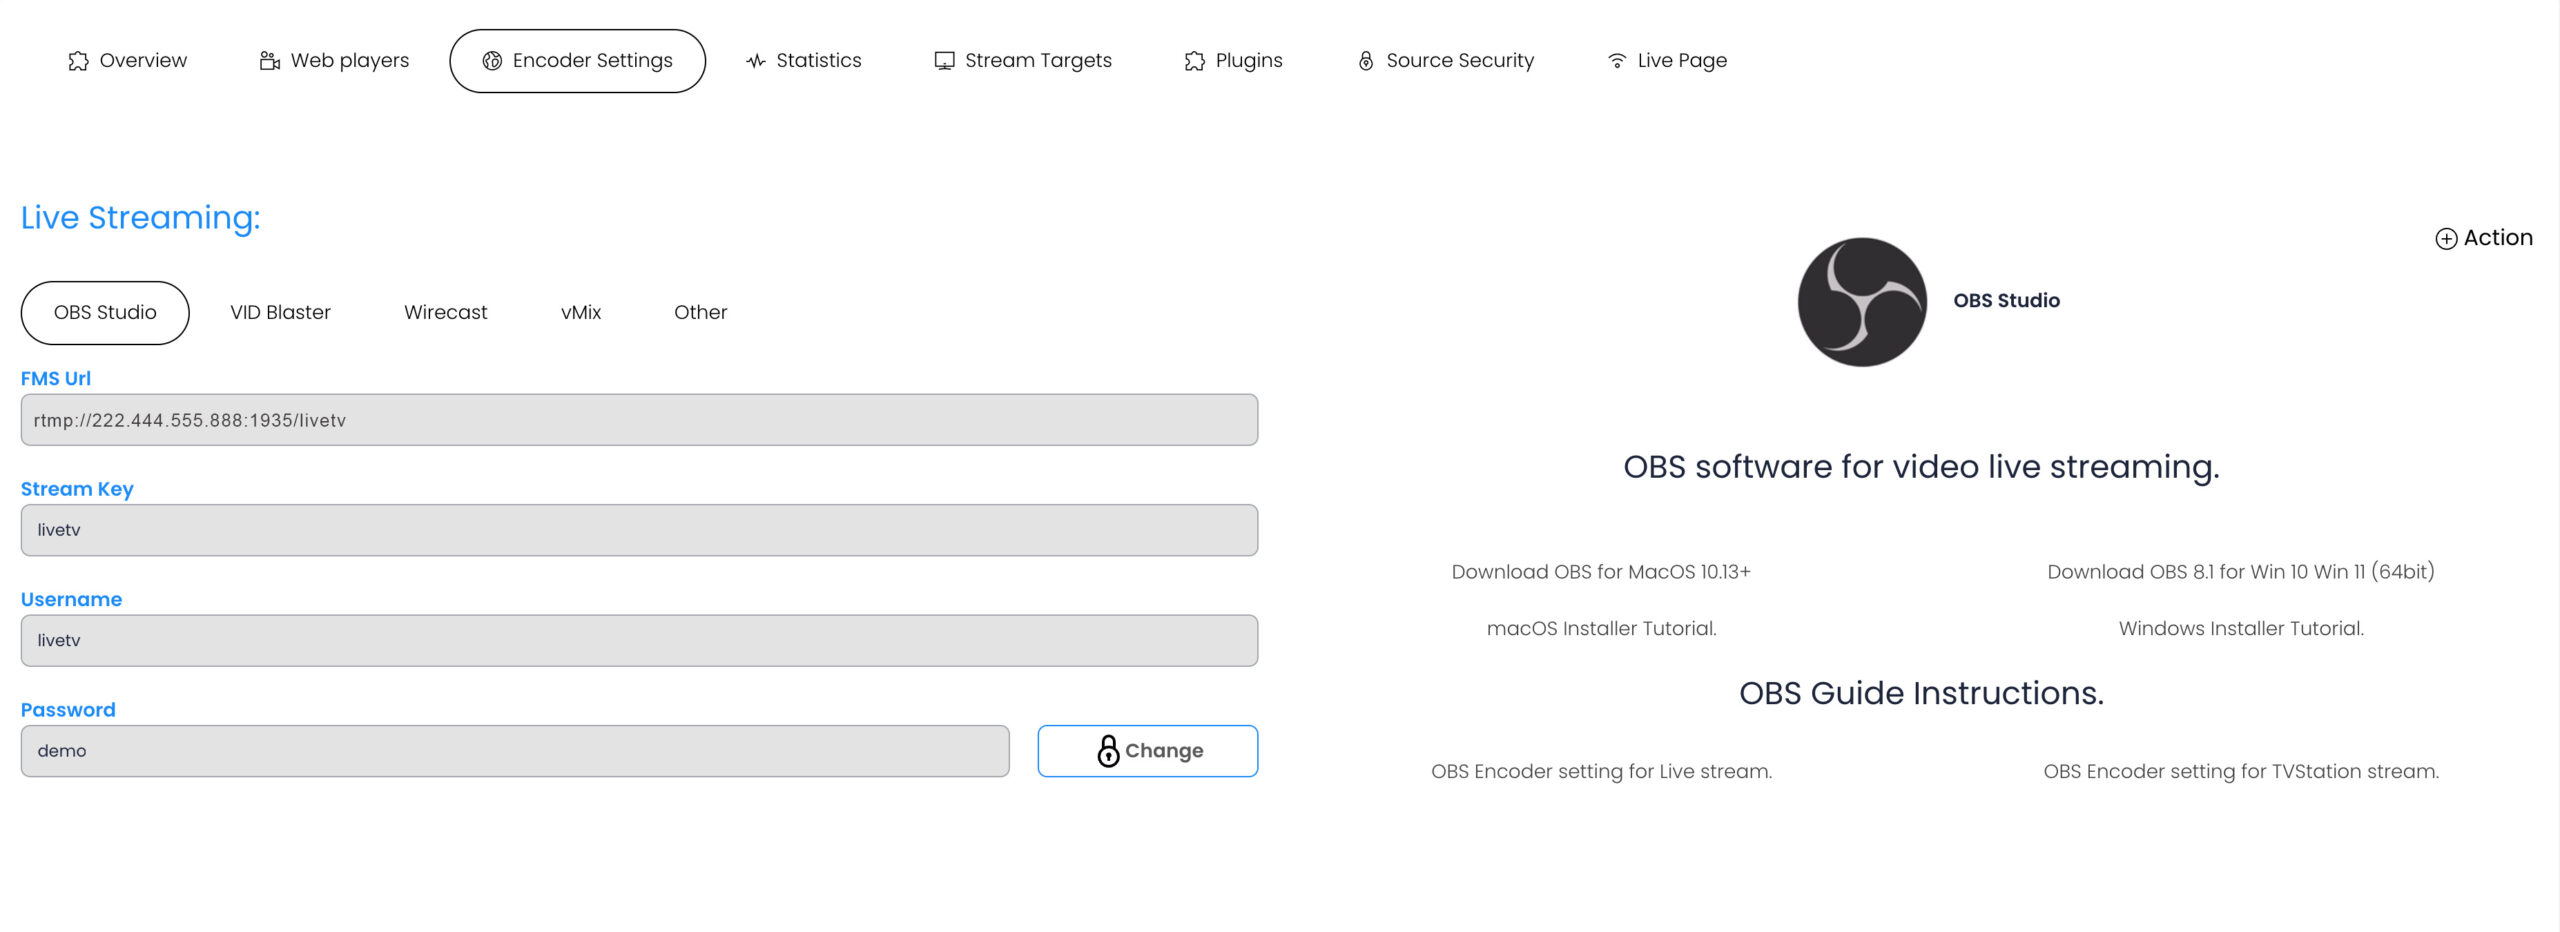Click the Stream Key field

[639, 530]
